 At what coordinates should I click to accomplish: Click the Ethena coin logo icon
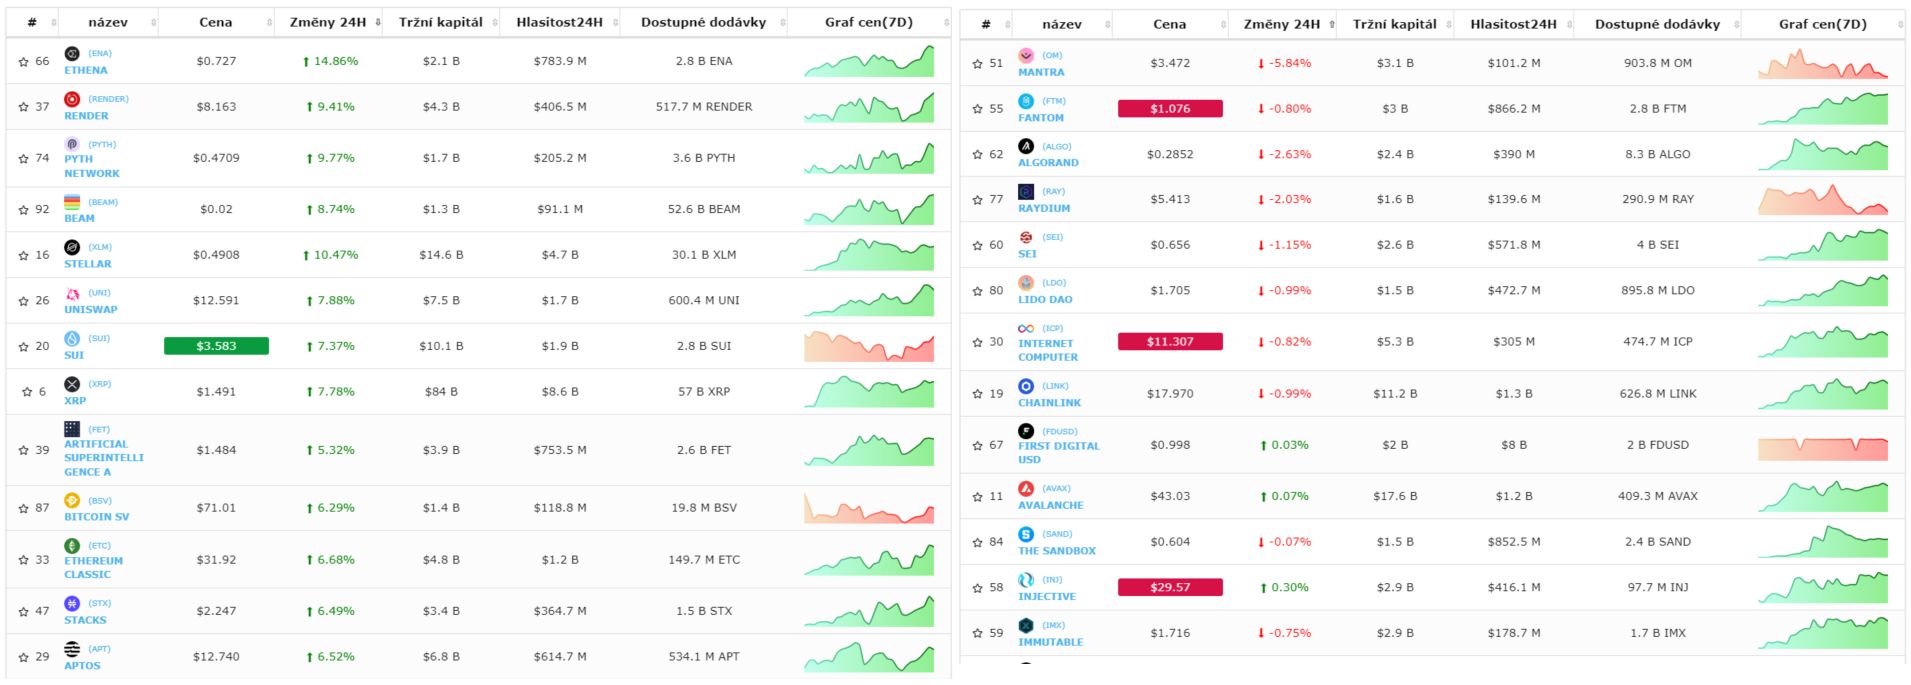[x=72, y=53]
